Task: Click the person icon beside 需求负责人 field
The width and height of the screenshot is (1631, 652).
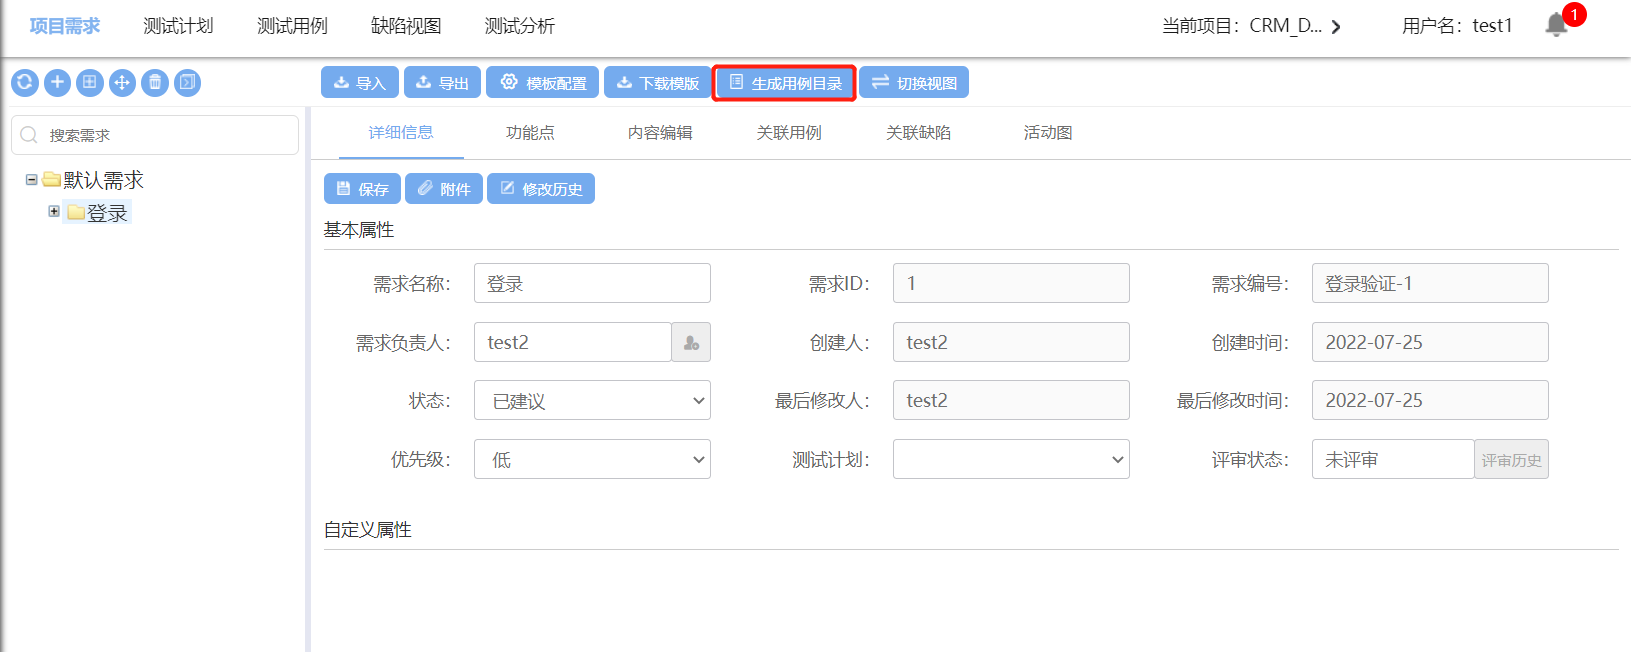Action: click(691, 343)
